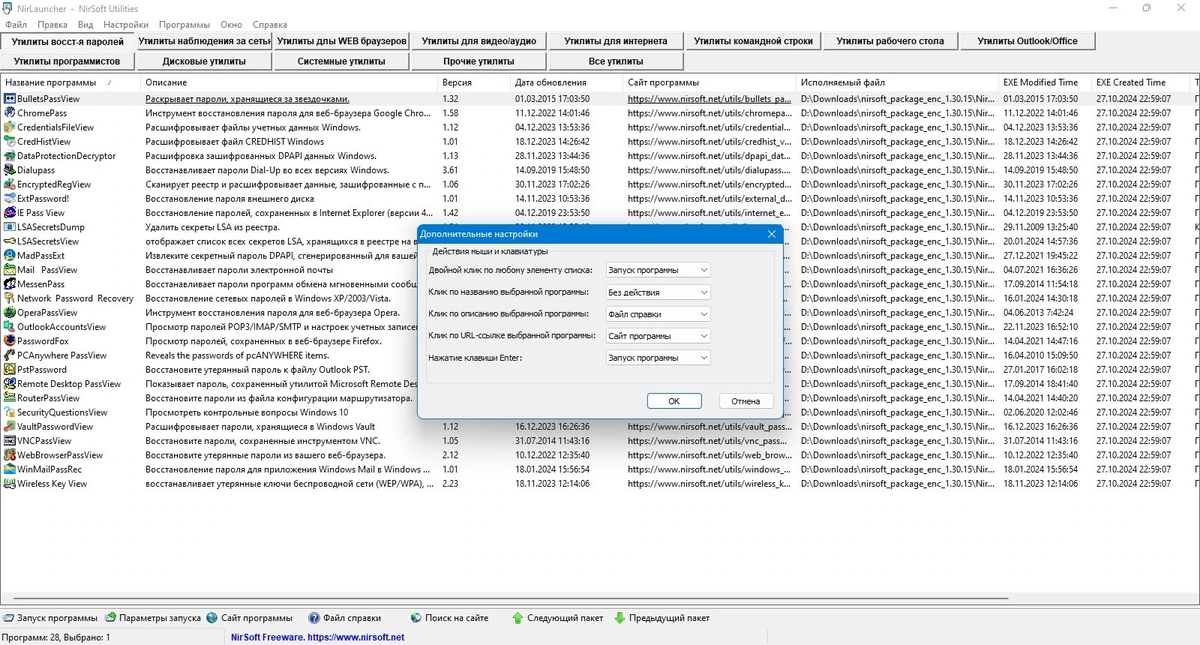
Task: Click the WebBrowserPassView icon
Action: 9,455
